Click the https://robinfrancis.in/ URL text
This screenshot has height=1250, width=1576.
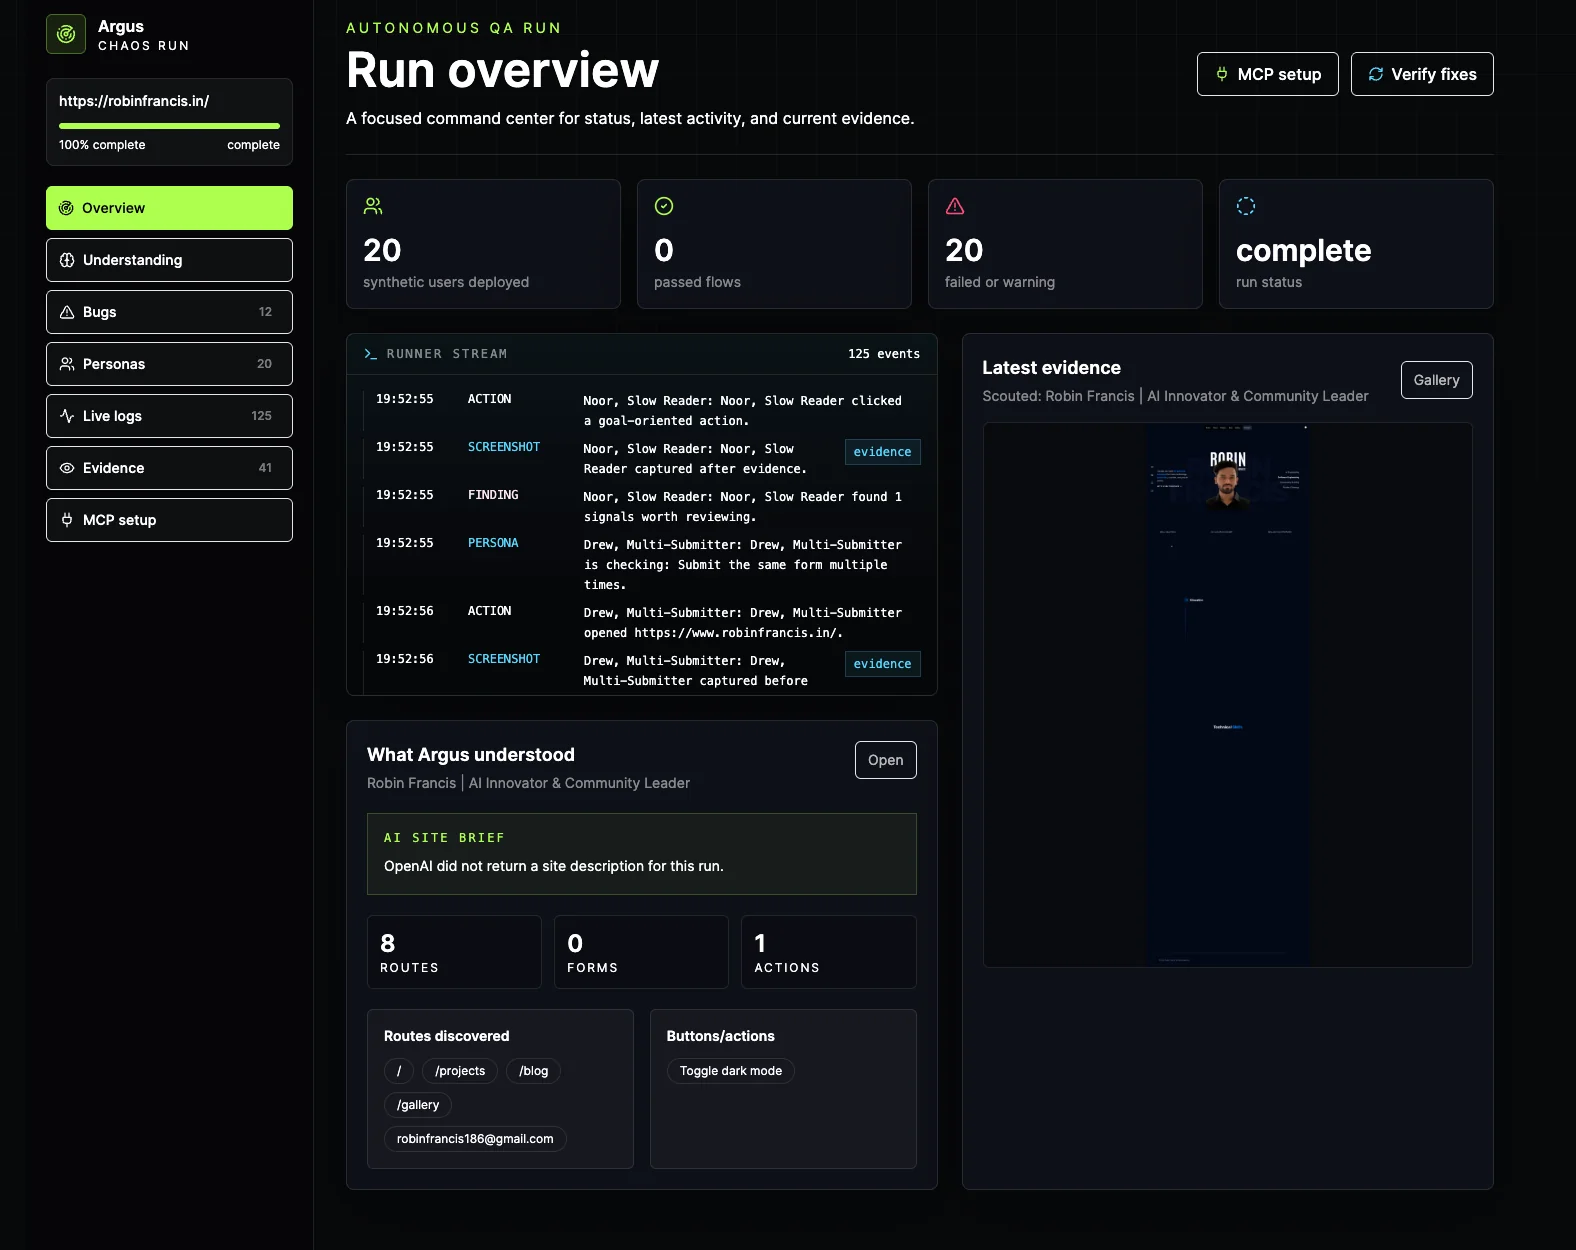[134, 101]
